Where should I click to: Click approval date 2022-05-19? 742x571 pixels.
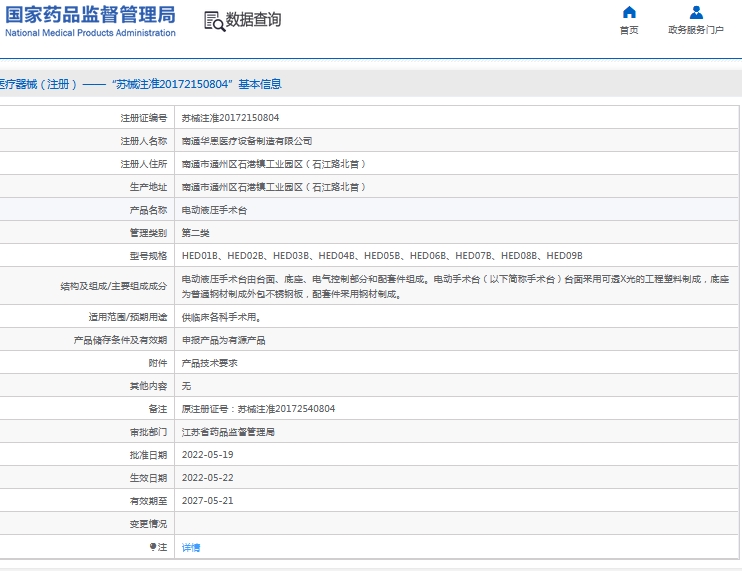207,455
